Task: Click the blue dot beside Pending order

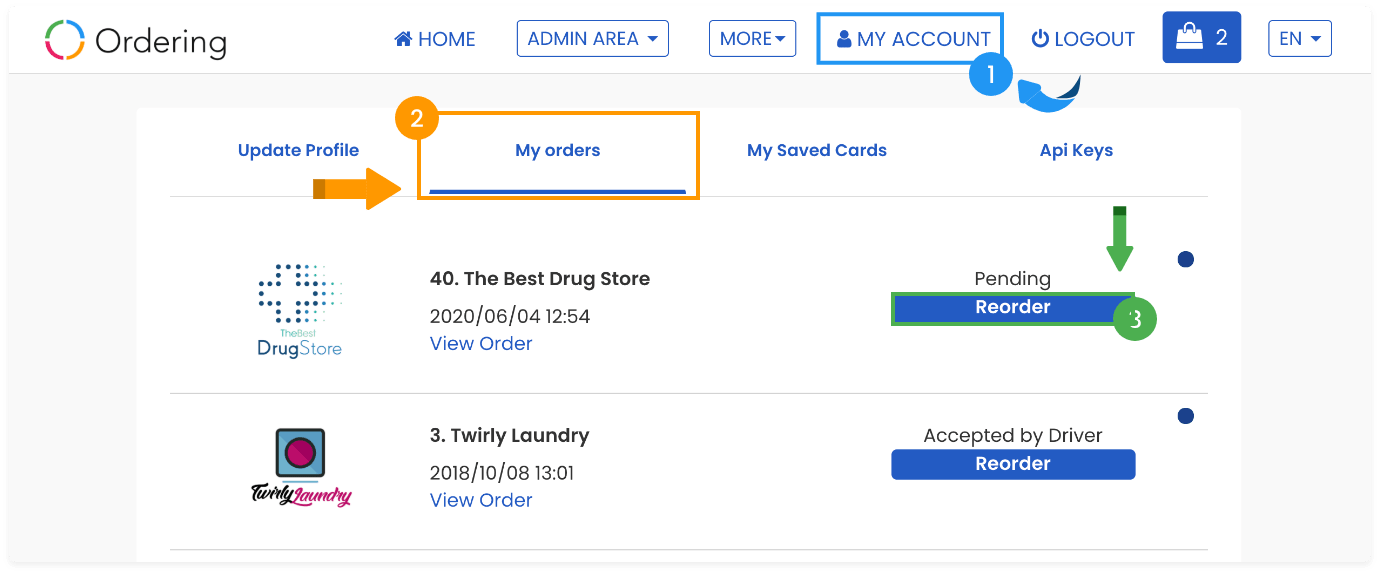Action: [1186, 260]
